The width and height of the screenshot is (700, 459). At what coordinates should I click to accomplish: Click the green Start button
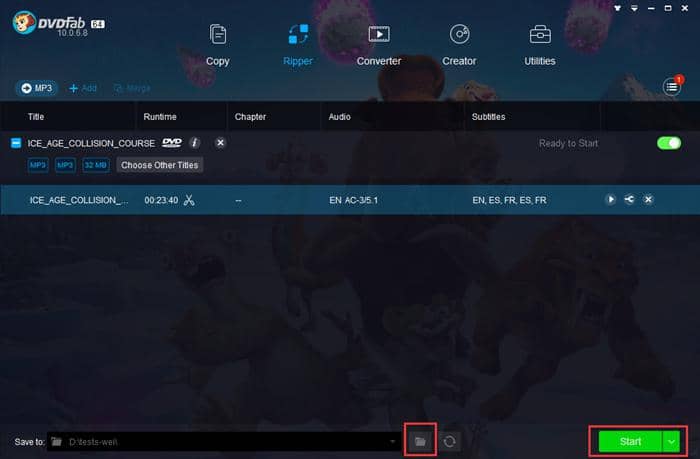coord(630,442)
